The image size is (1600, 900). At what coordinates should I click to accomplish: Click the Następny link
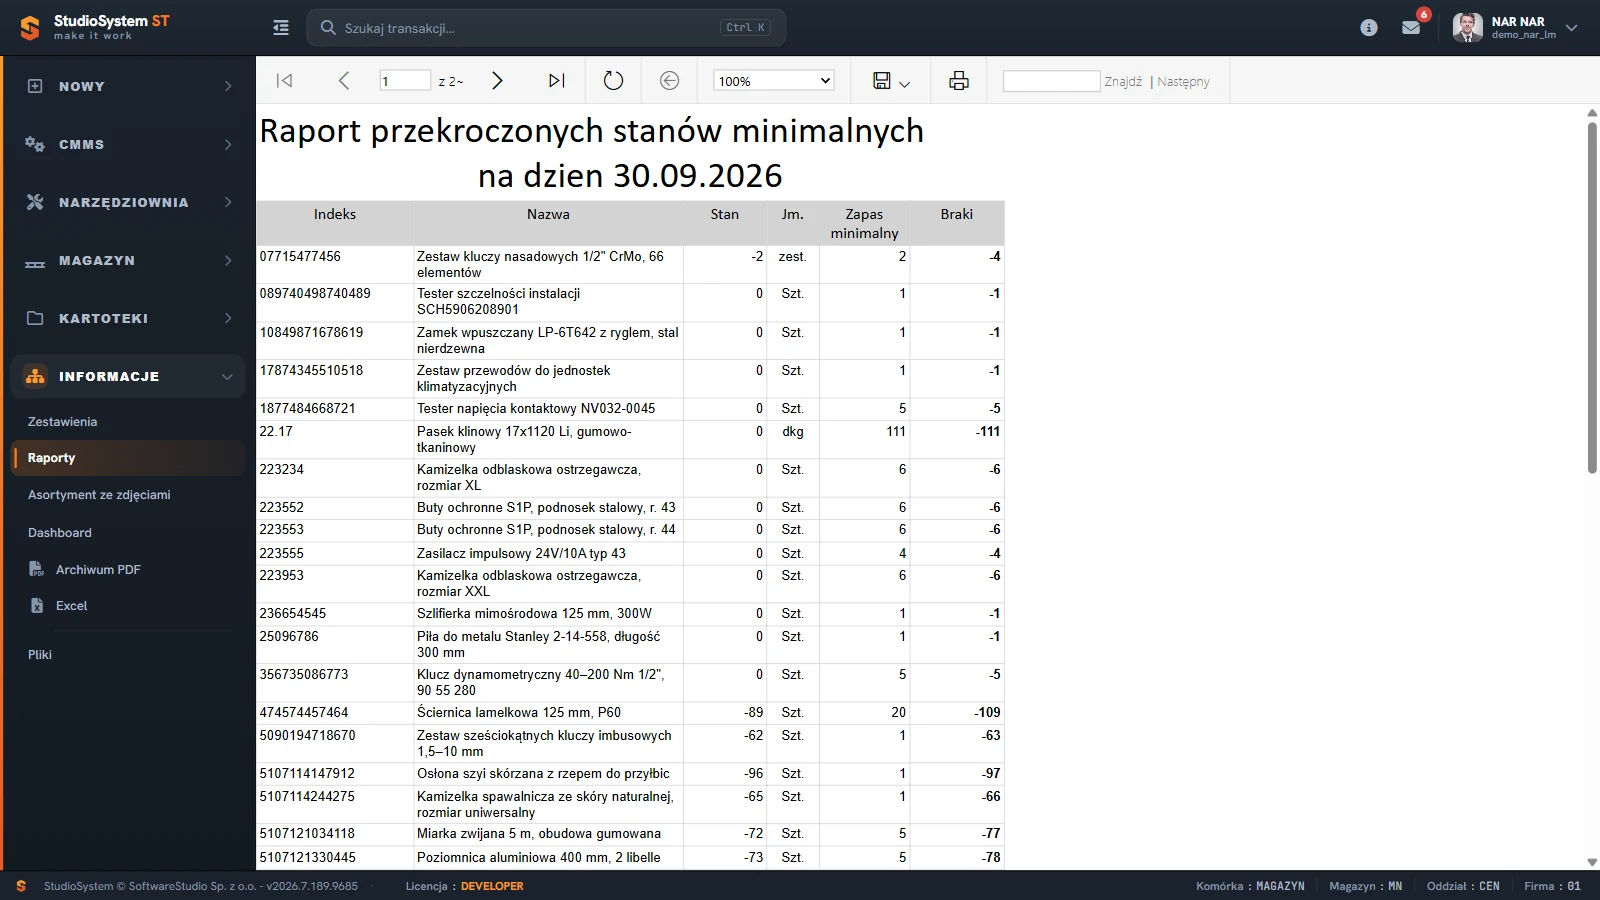pos(1183,81)
